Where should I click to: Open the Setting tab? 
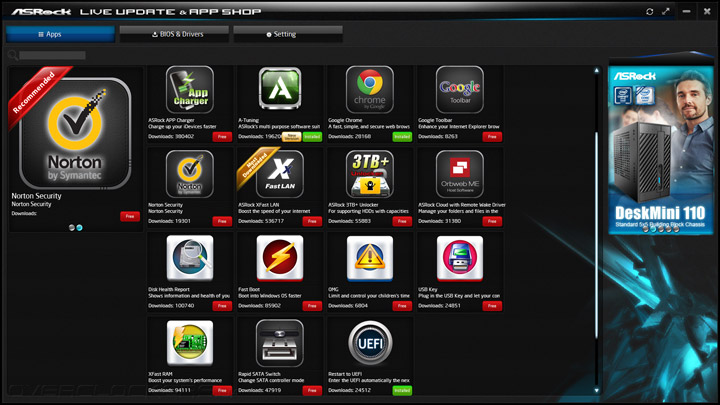coord(288,34)
